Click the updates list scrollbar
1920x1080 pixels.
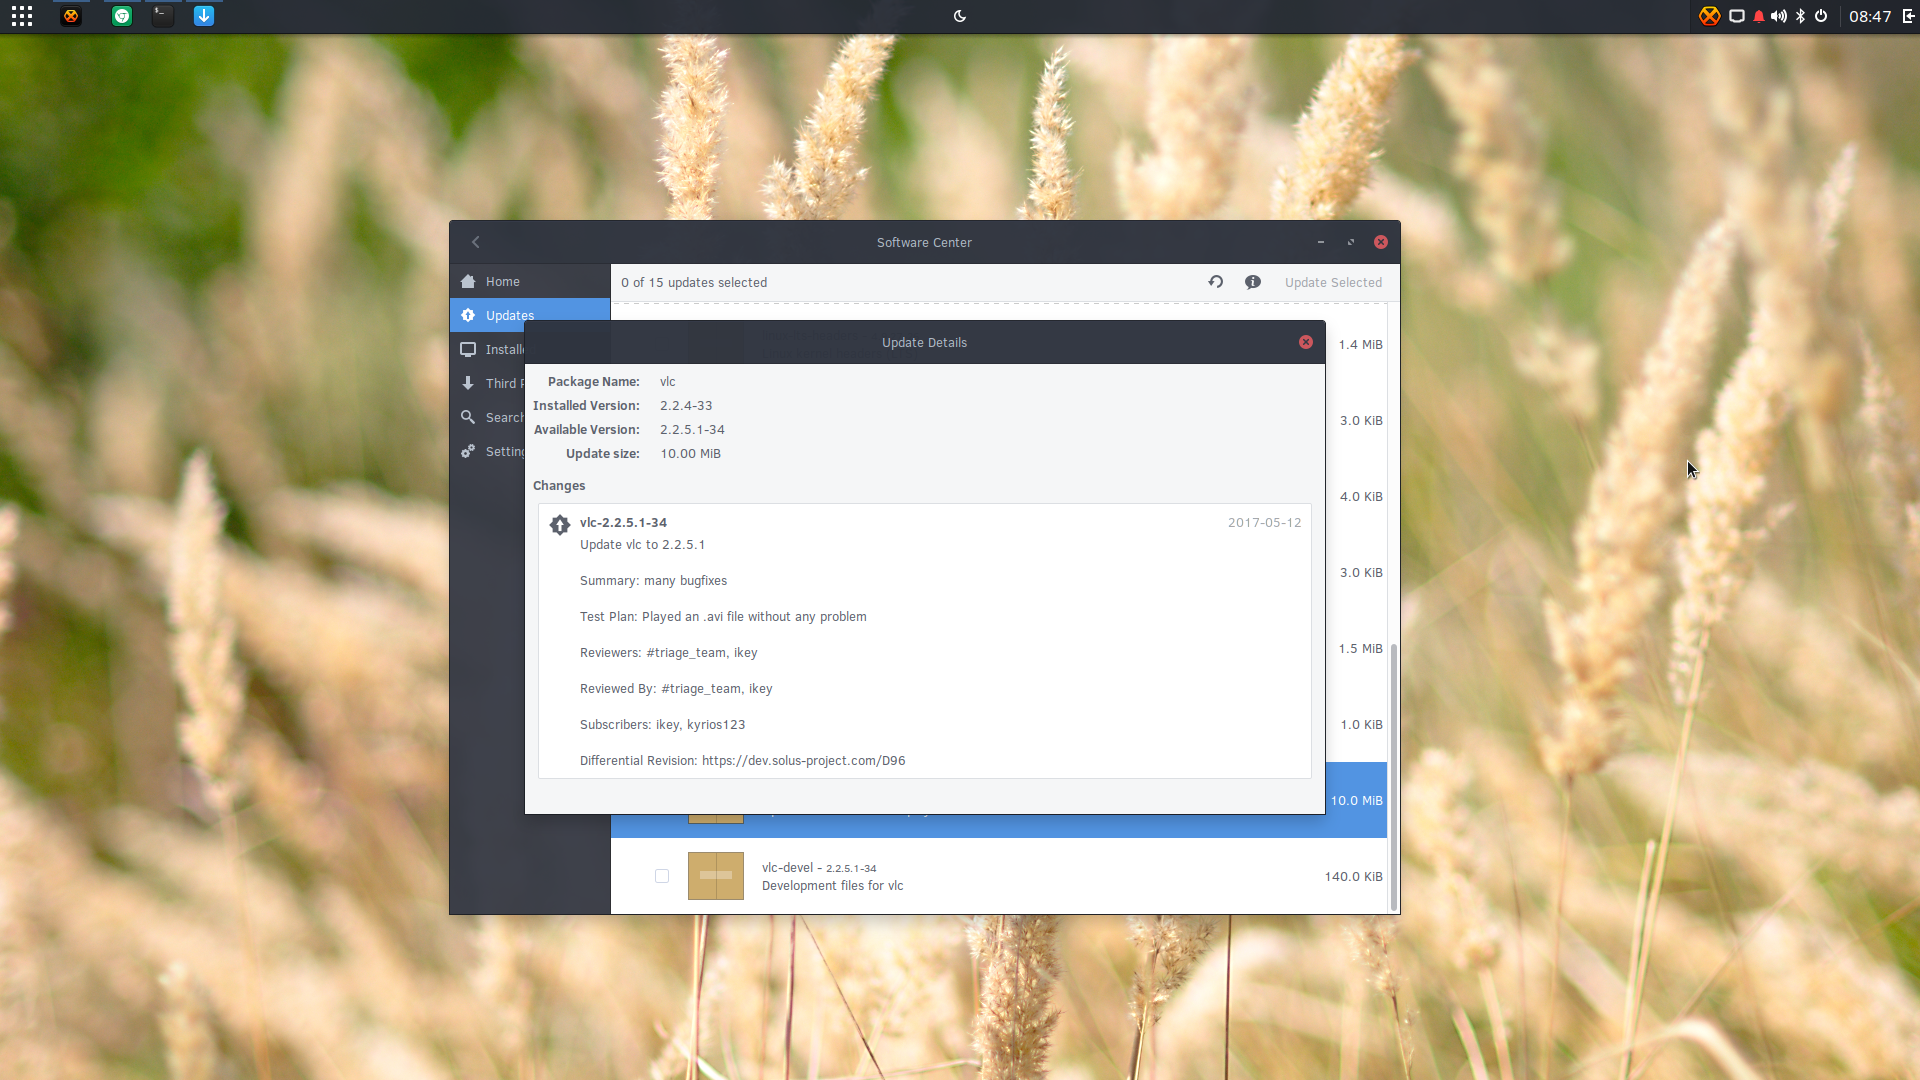pos(1393,776)
